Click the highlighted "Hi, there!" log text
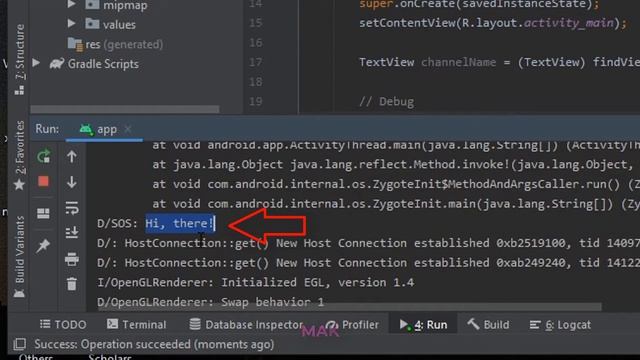The image size is (640, 360). pyautogui.click(x=180, y=223)
